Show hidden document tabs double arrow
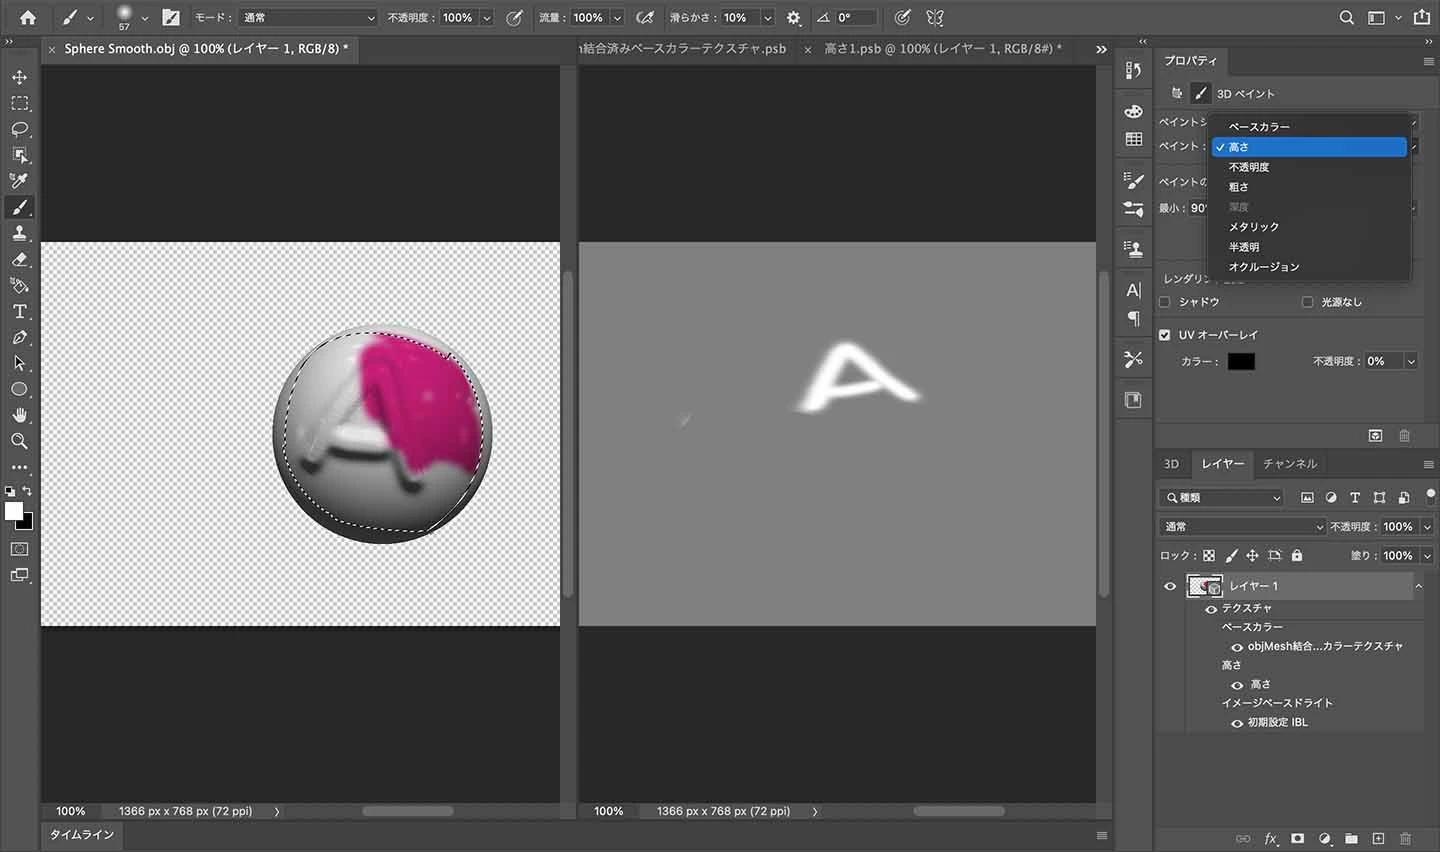Viewport: 1440px width, 852px height. (1101, 49)
